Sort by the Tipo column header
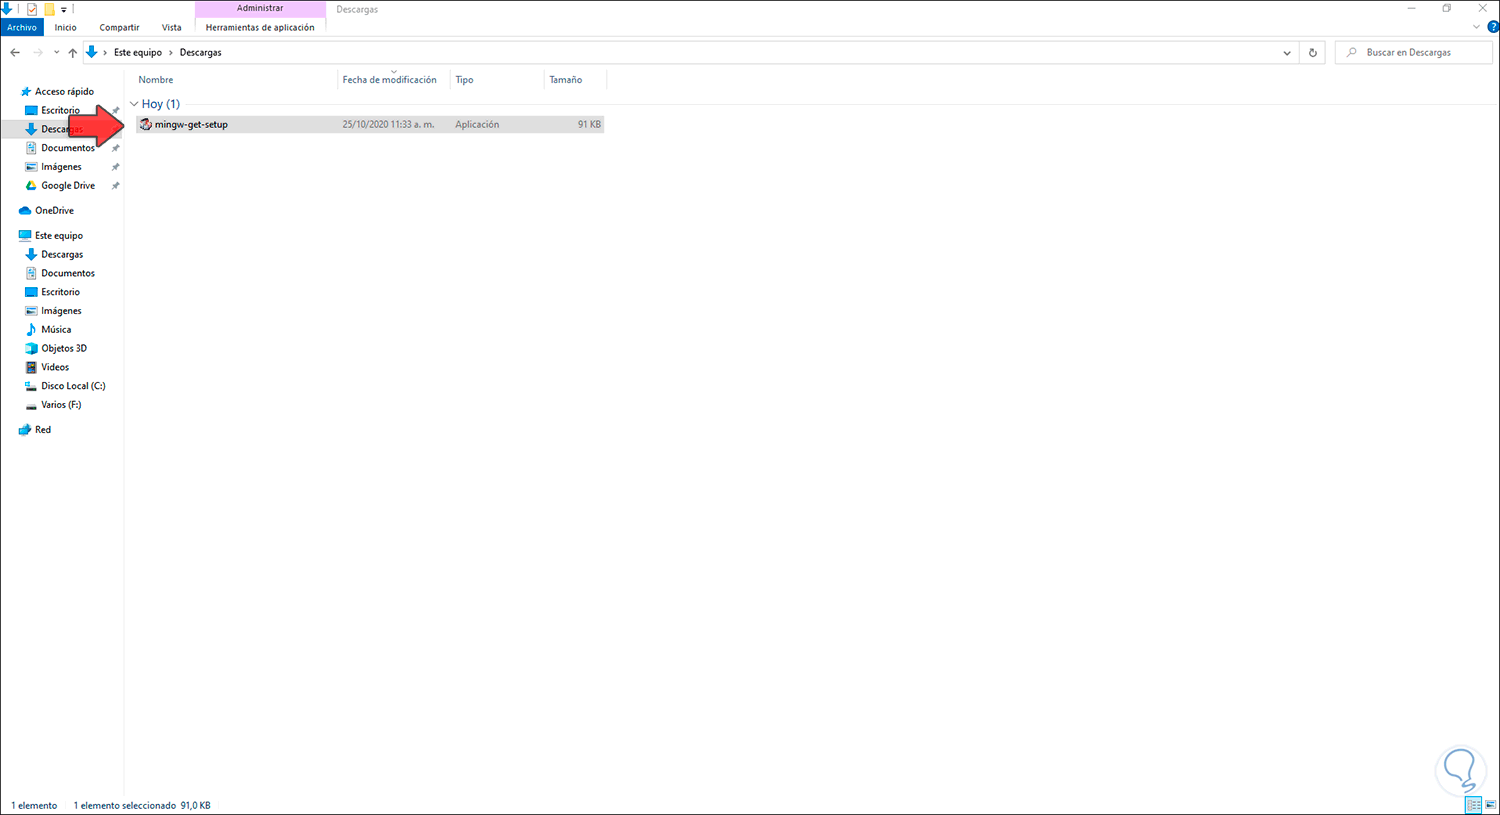The height and width of the screenshot is (815, 1500). (465, 80)
